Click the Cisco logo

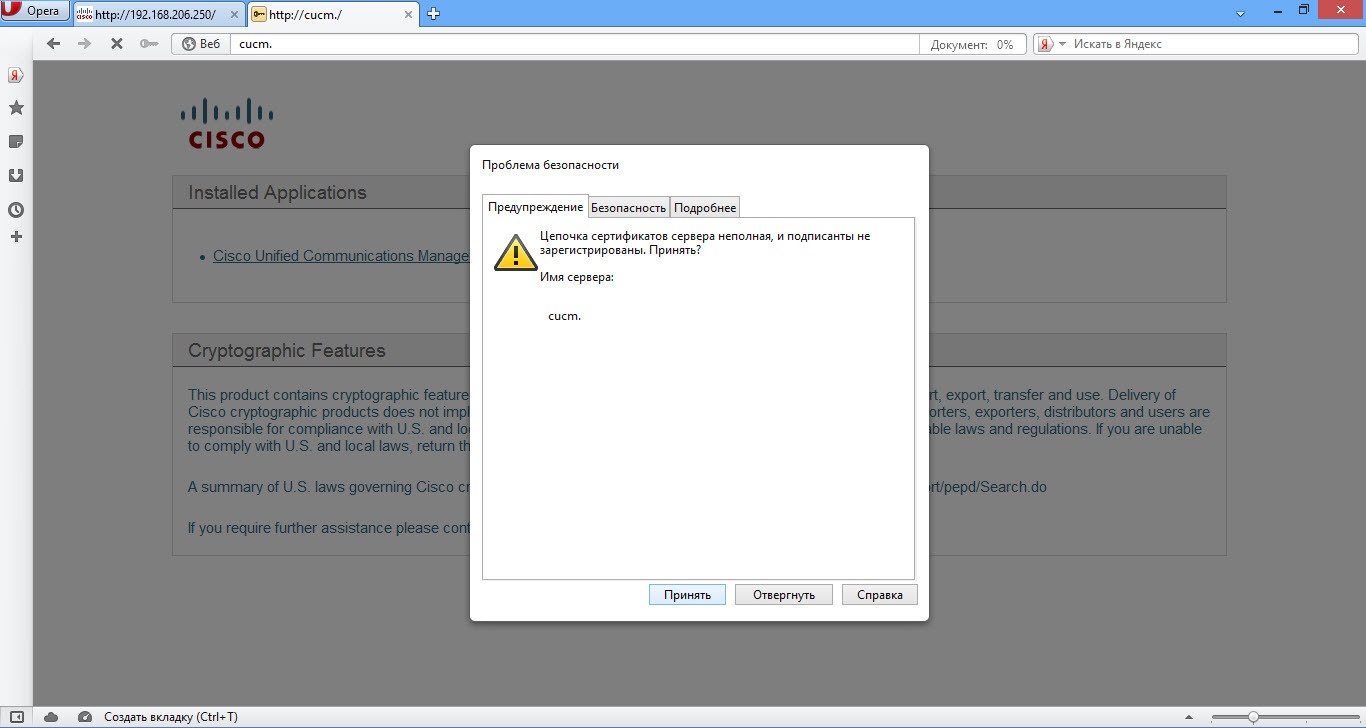[227, 124]
